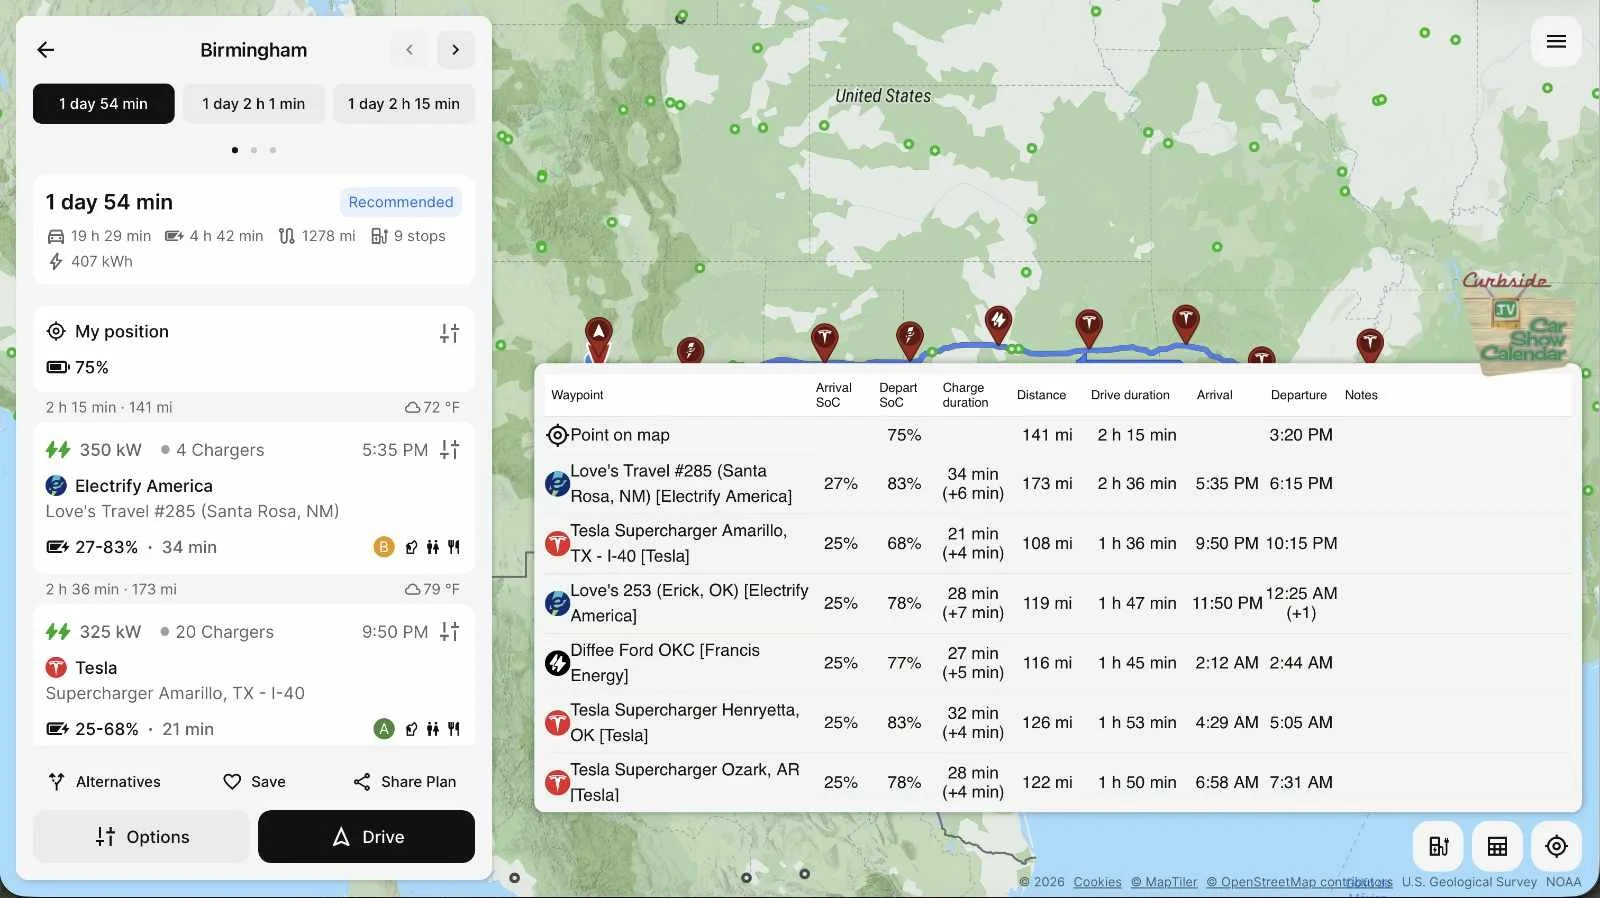Save this route plan

click(x=254, y=782)
